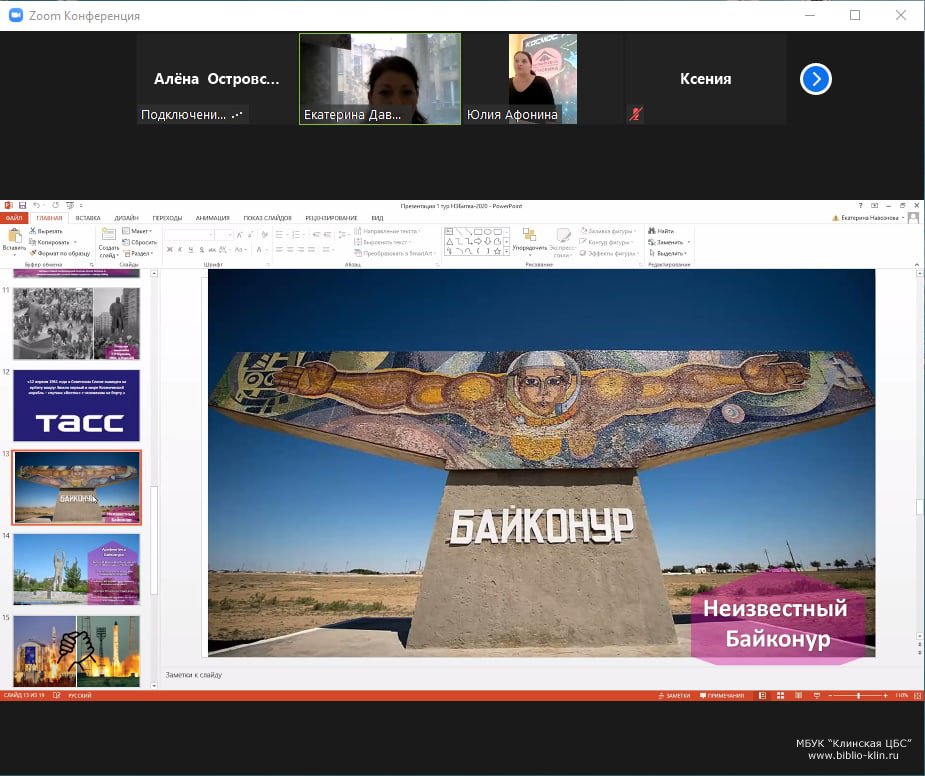925x776 pixels.
Task: Open the Направление текста dropdown
Action: coord(388,231)
